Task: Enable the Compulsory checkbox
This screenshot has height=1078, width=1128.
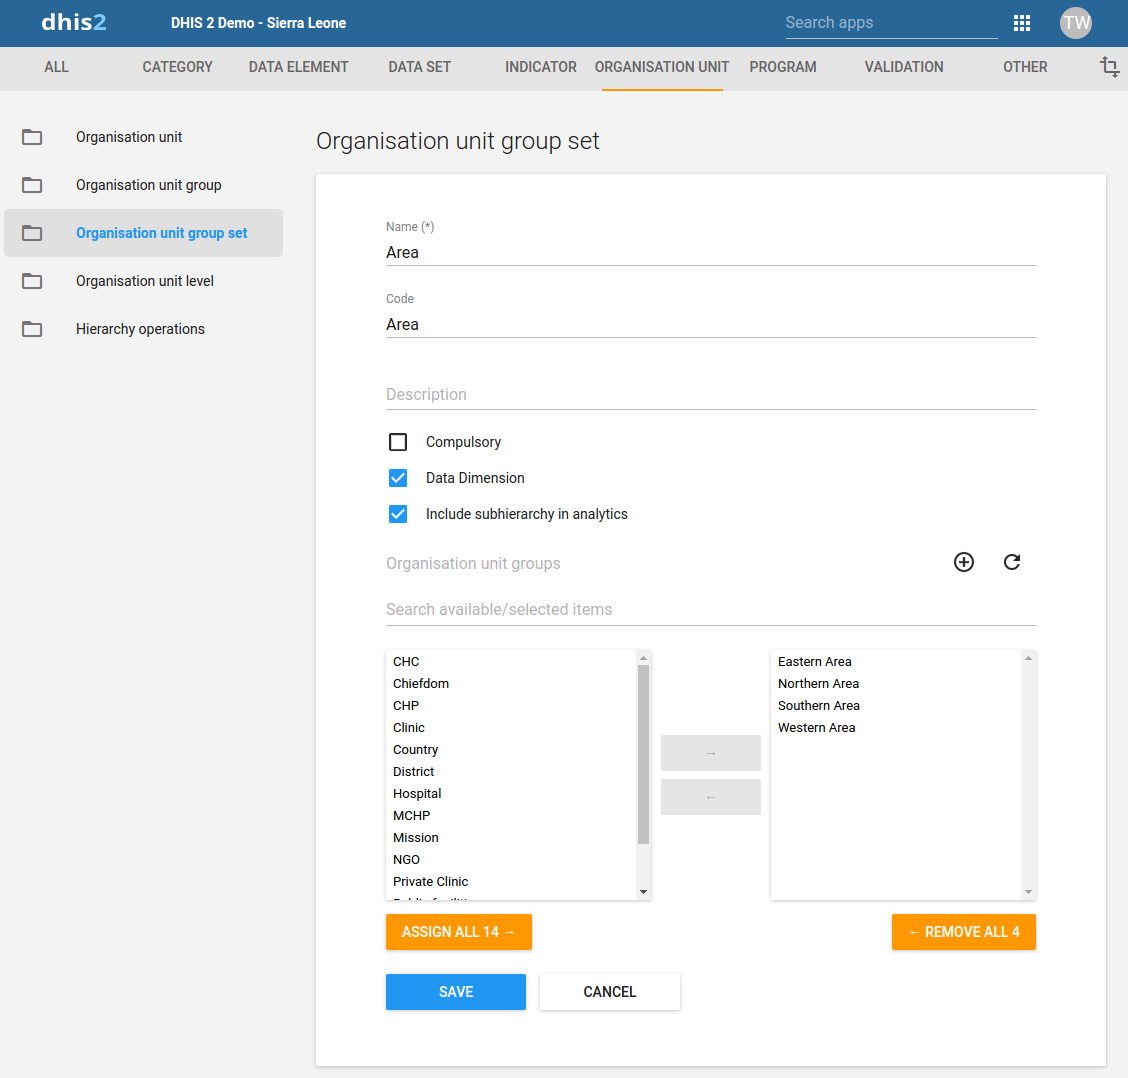Action: (x=398, y=442)
